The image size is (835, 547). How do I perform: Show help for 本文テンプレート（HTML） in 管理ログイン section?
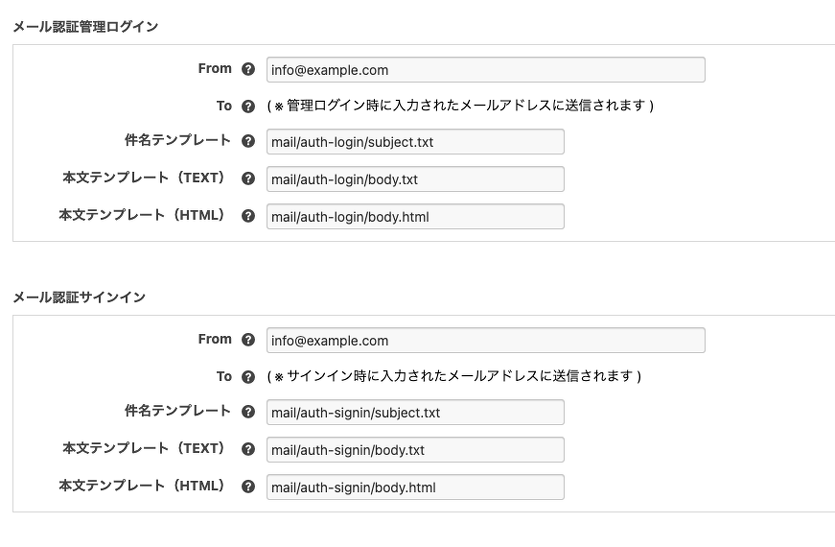249,215
